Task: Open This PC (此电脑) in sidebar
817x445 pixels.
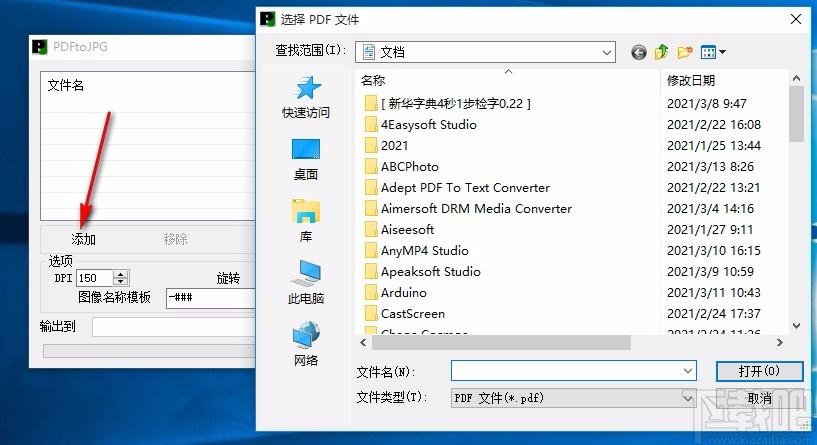Action: [x=306, y=283]
